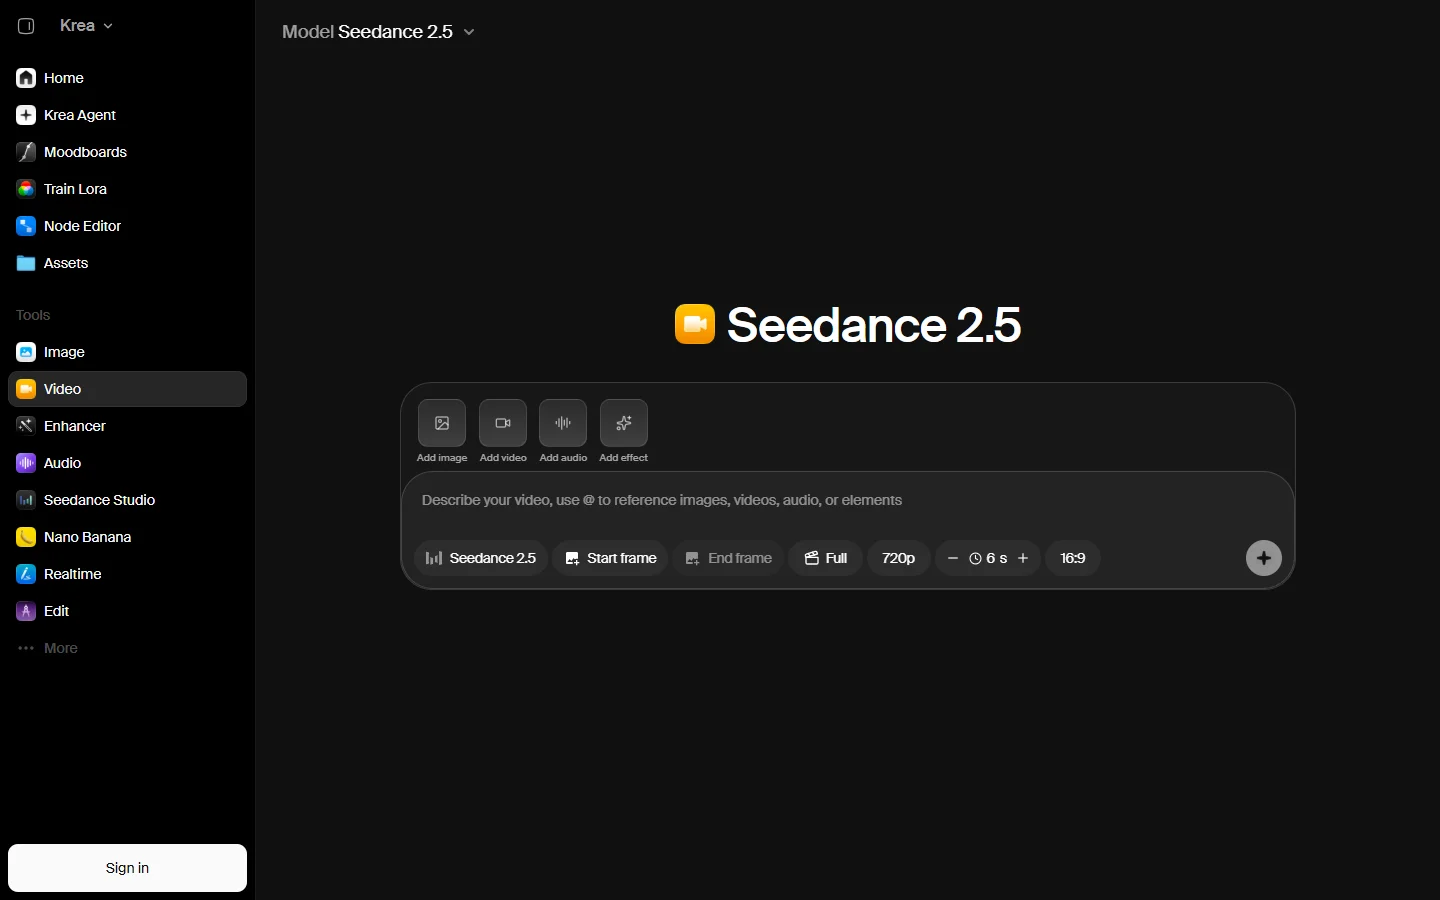Open Seedance Studio
1440x900 pixels.
pos(127,500)
